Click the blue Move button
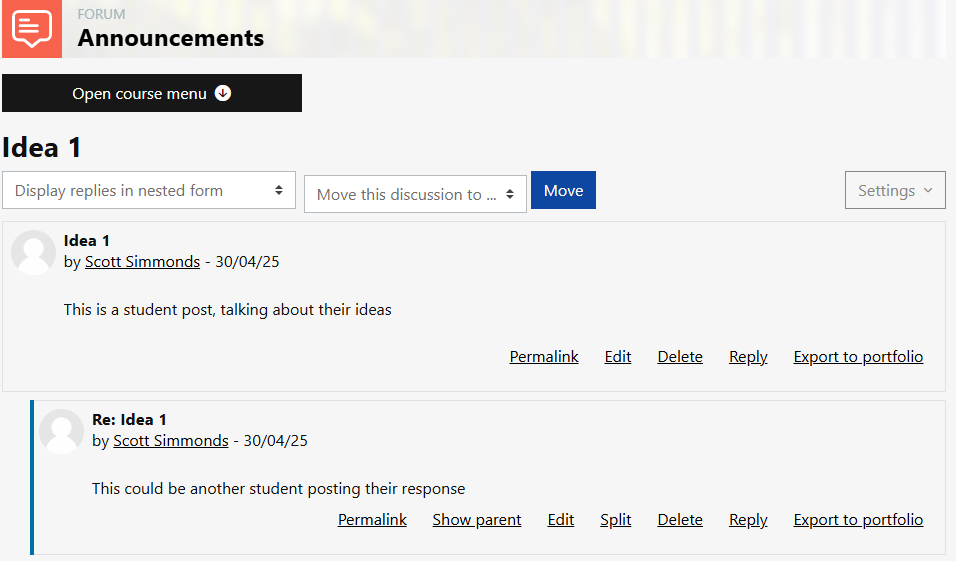The height and width of the screenshot is (561, 956). [x=563, y=190]
